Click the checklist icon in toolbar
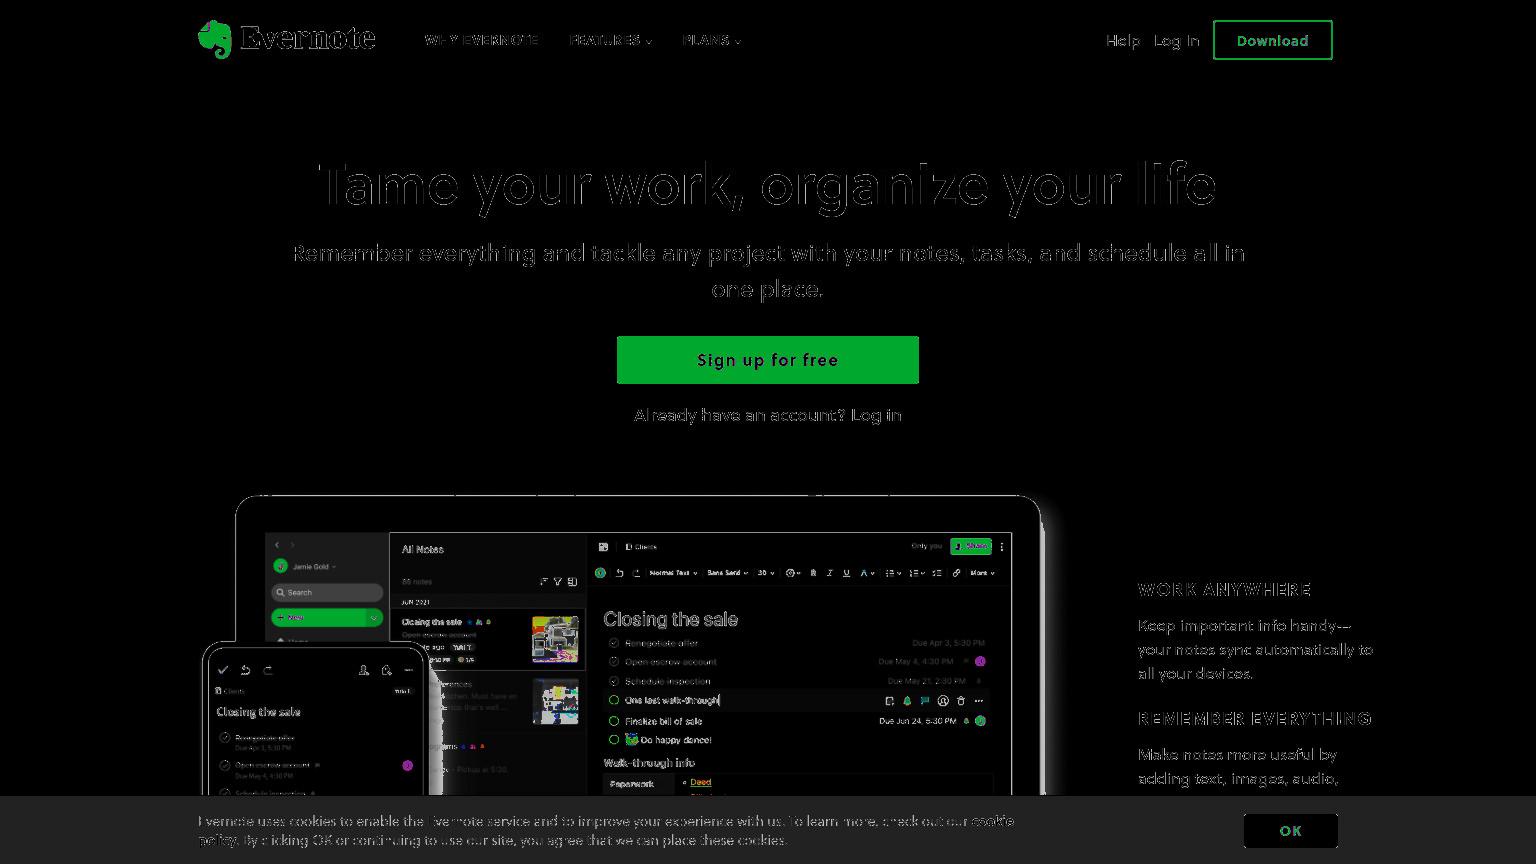 pos(937,573)
